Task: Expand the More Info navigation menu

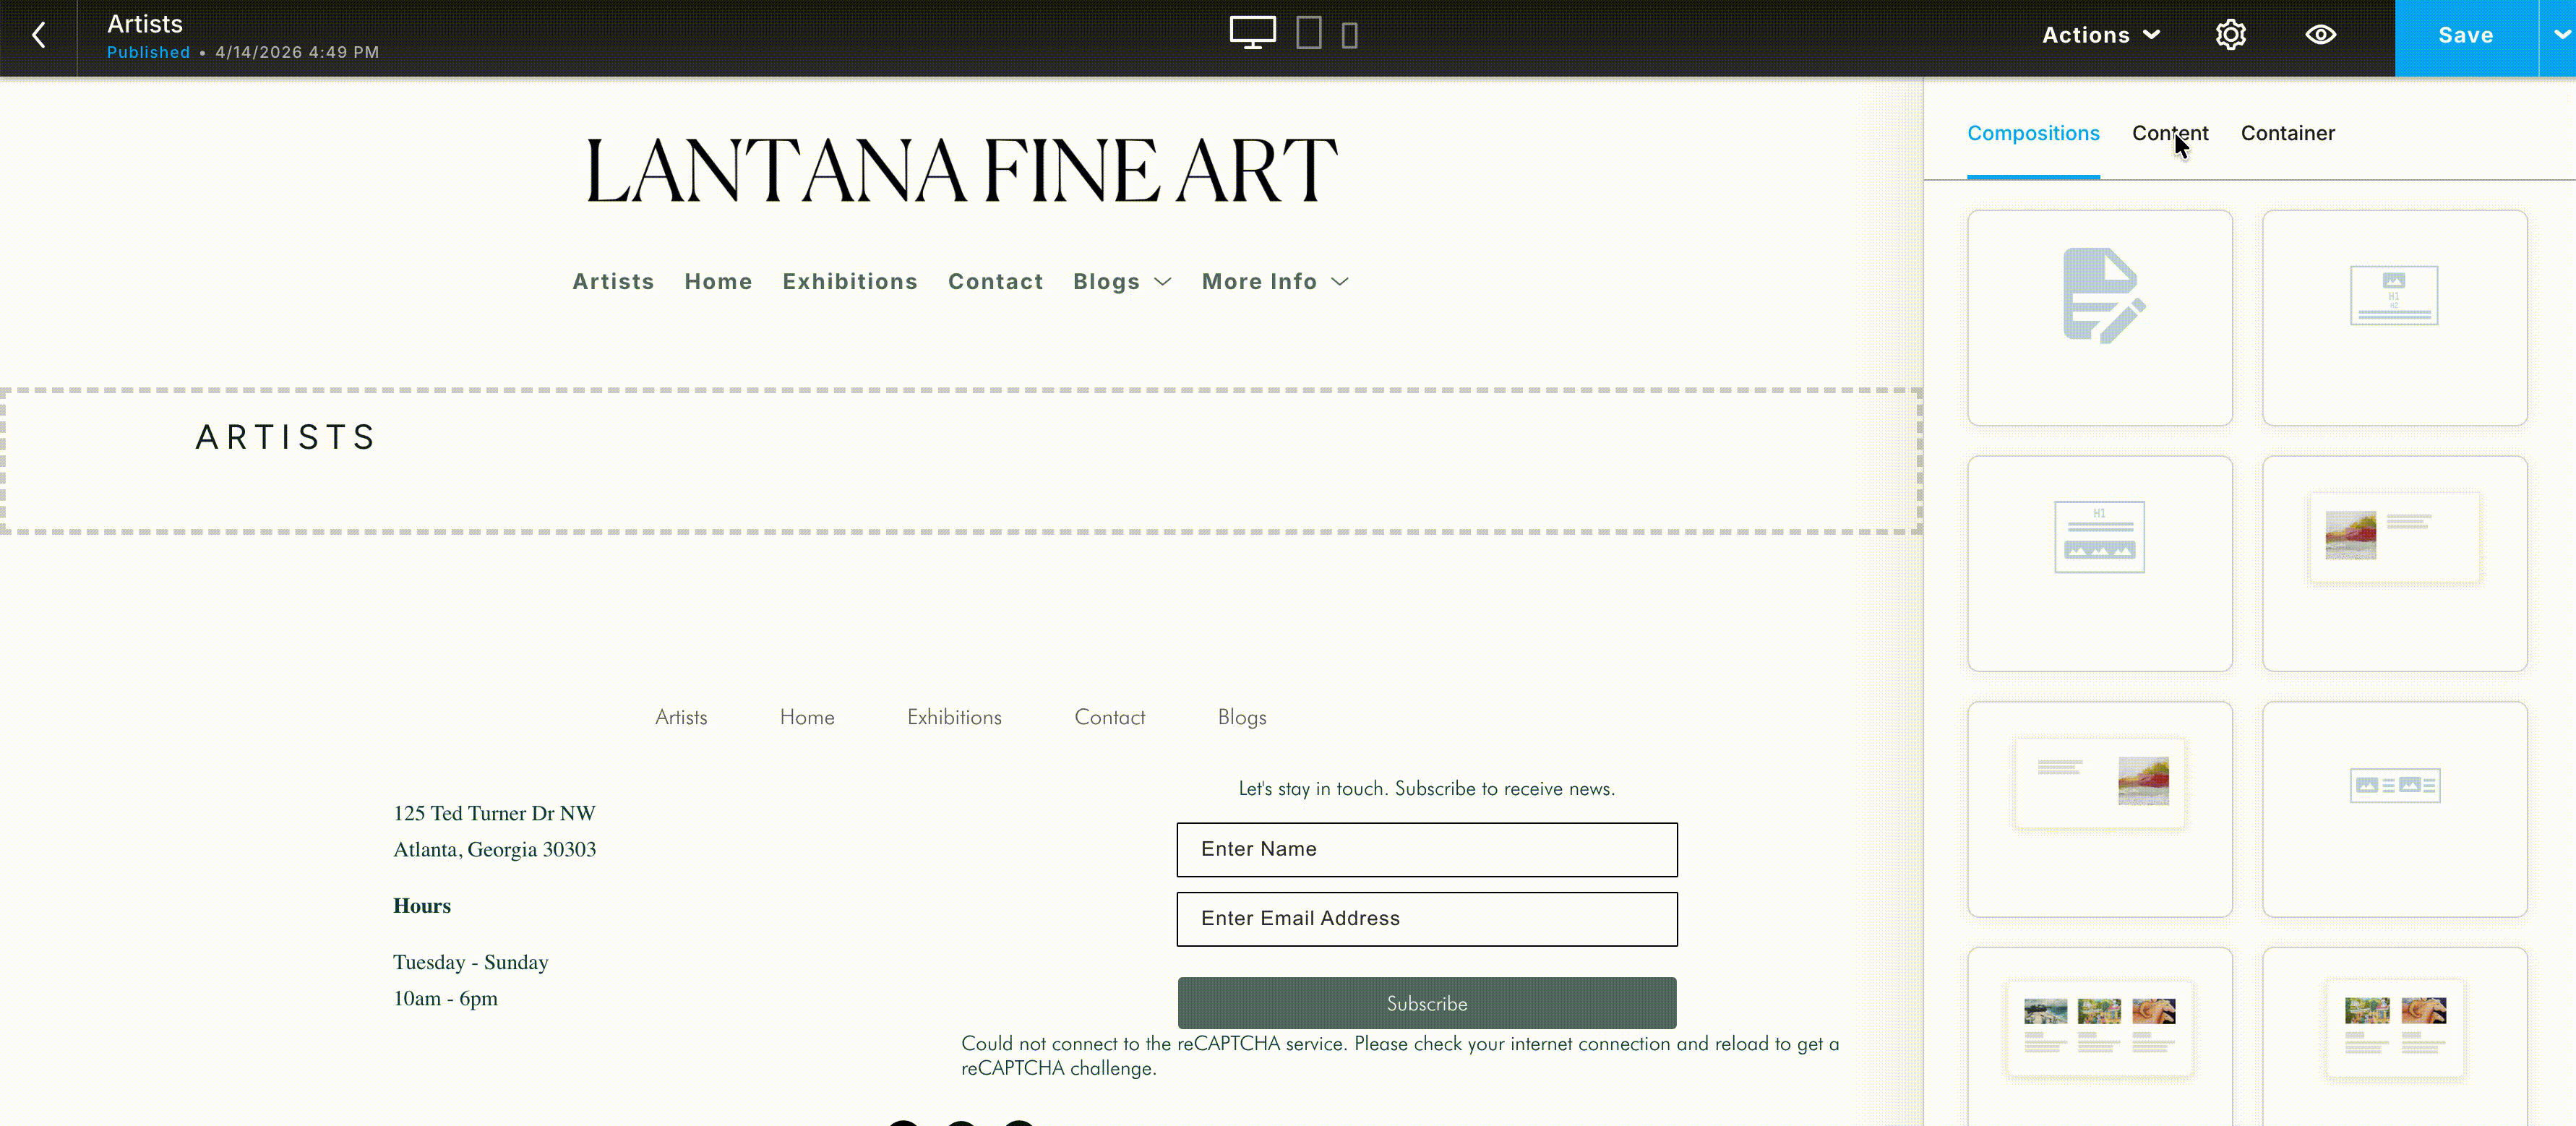Action: coord(1274,281)
